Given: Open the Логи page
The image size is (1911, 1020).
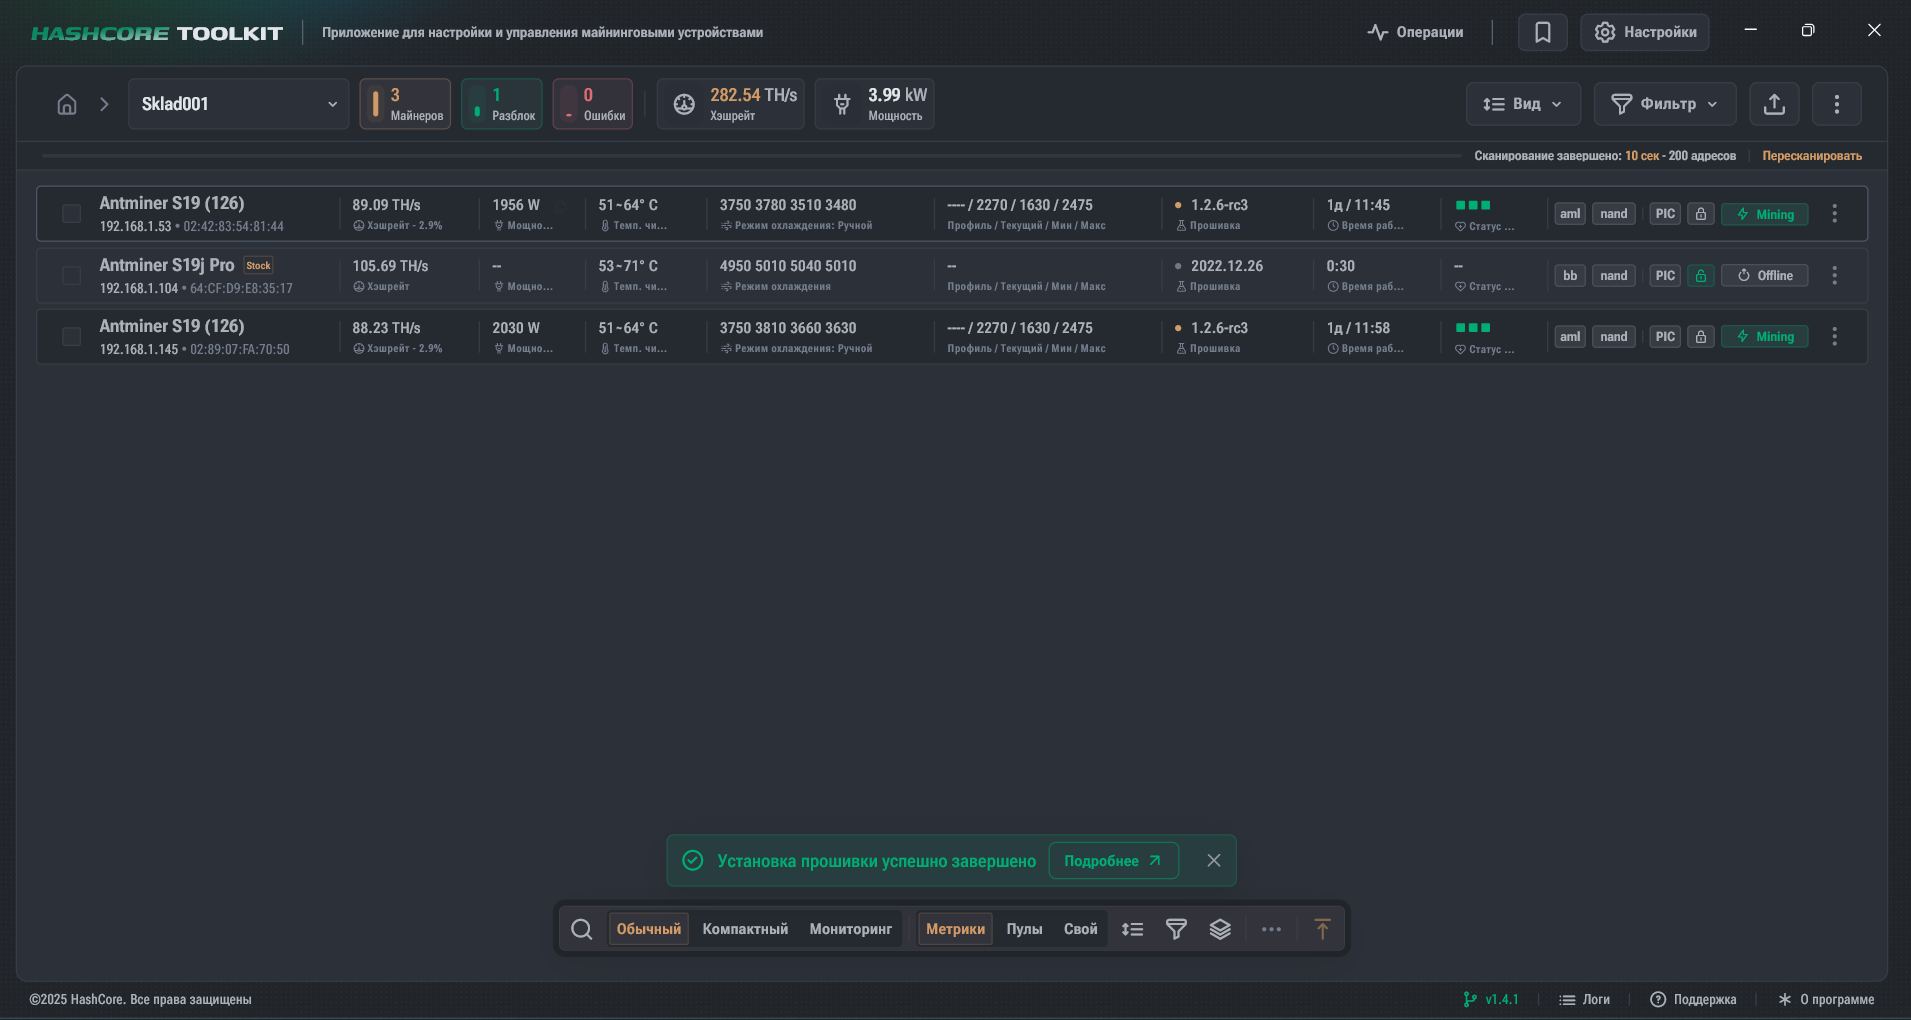Looking at the screenshot, I should [x=1585, y=999].
